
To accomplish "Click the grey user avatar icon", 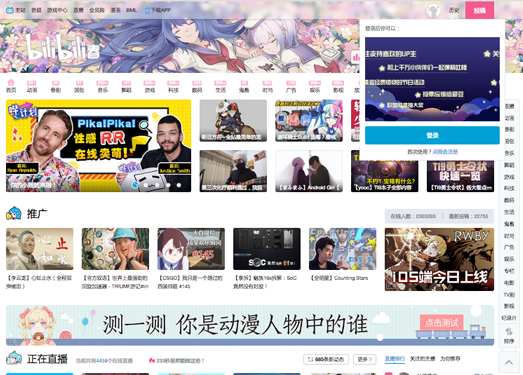I will click(433, 11).
